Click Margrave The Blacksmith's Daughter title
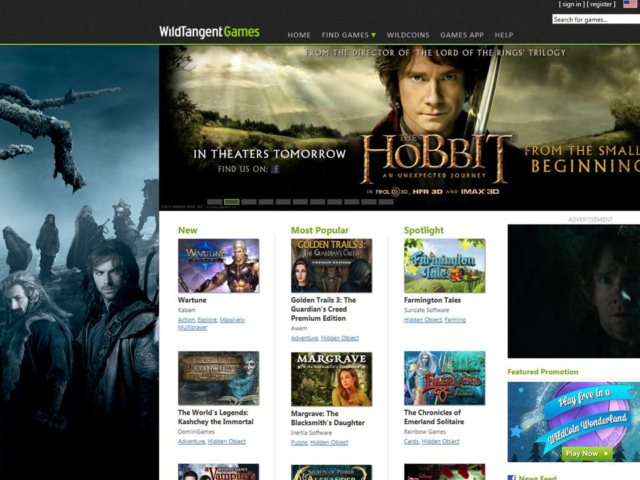This screenshot has height=480, width=640. pos(328,418)
